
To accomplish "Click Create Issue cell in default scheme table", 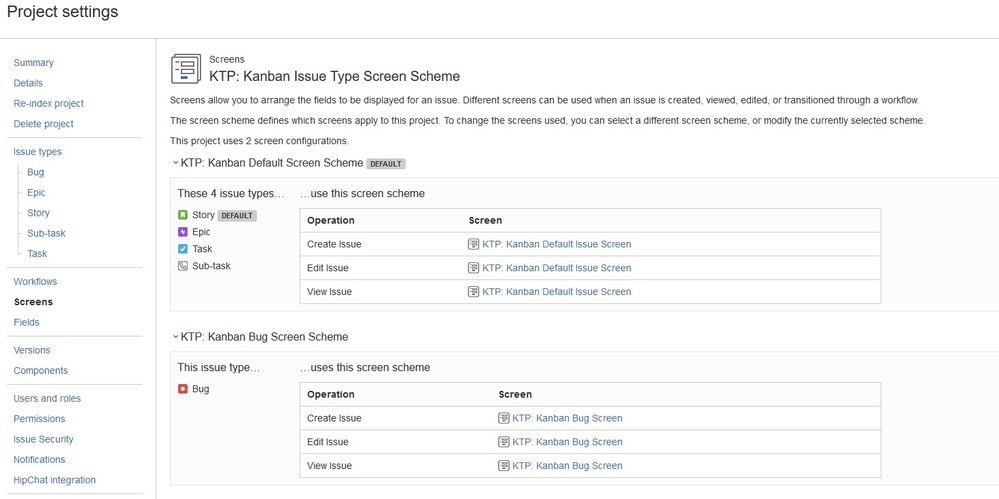I will coord(334,244).
